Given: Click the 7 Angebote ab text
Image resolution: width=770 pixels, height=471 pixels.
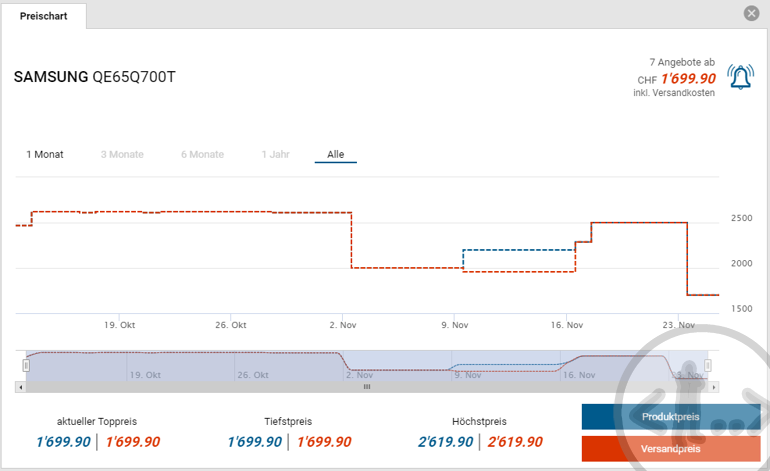Looking at the screenshot, I should click(x=682, y=61).
